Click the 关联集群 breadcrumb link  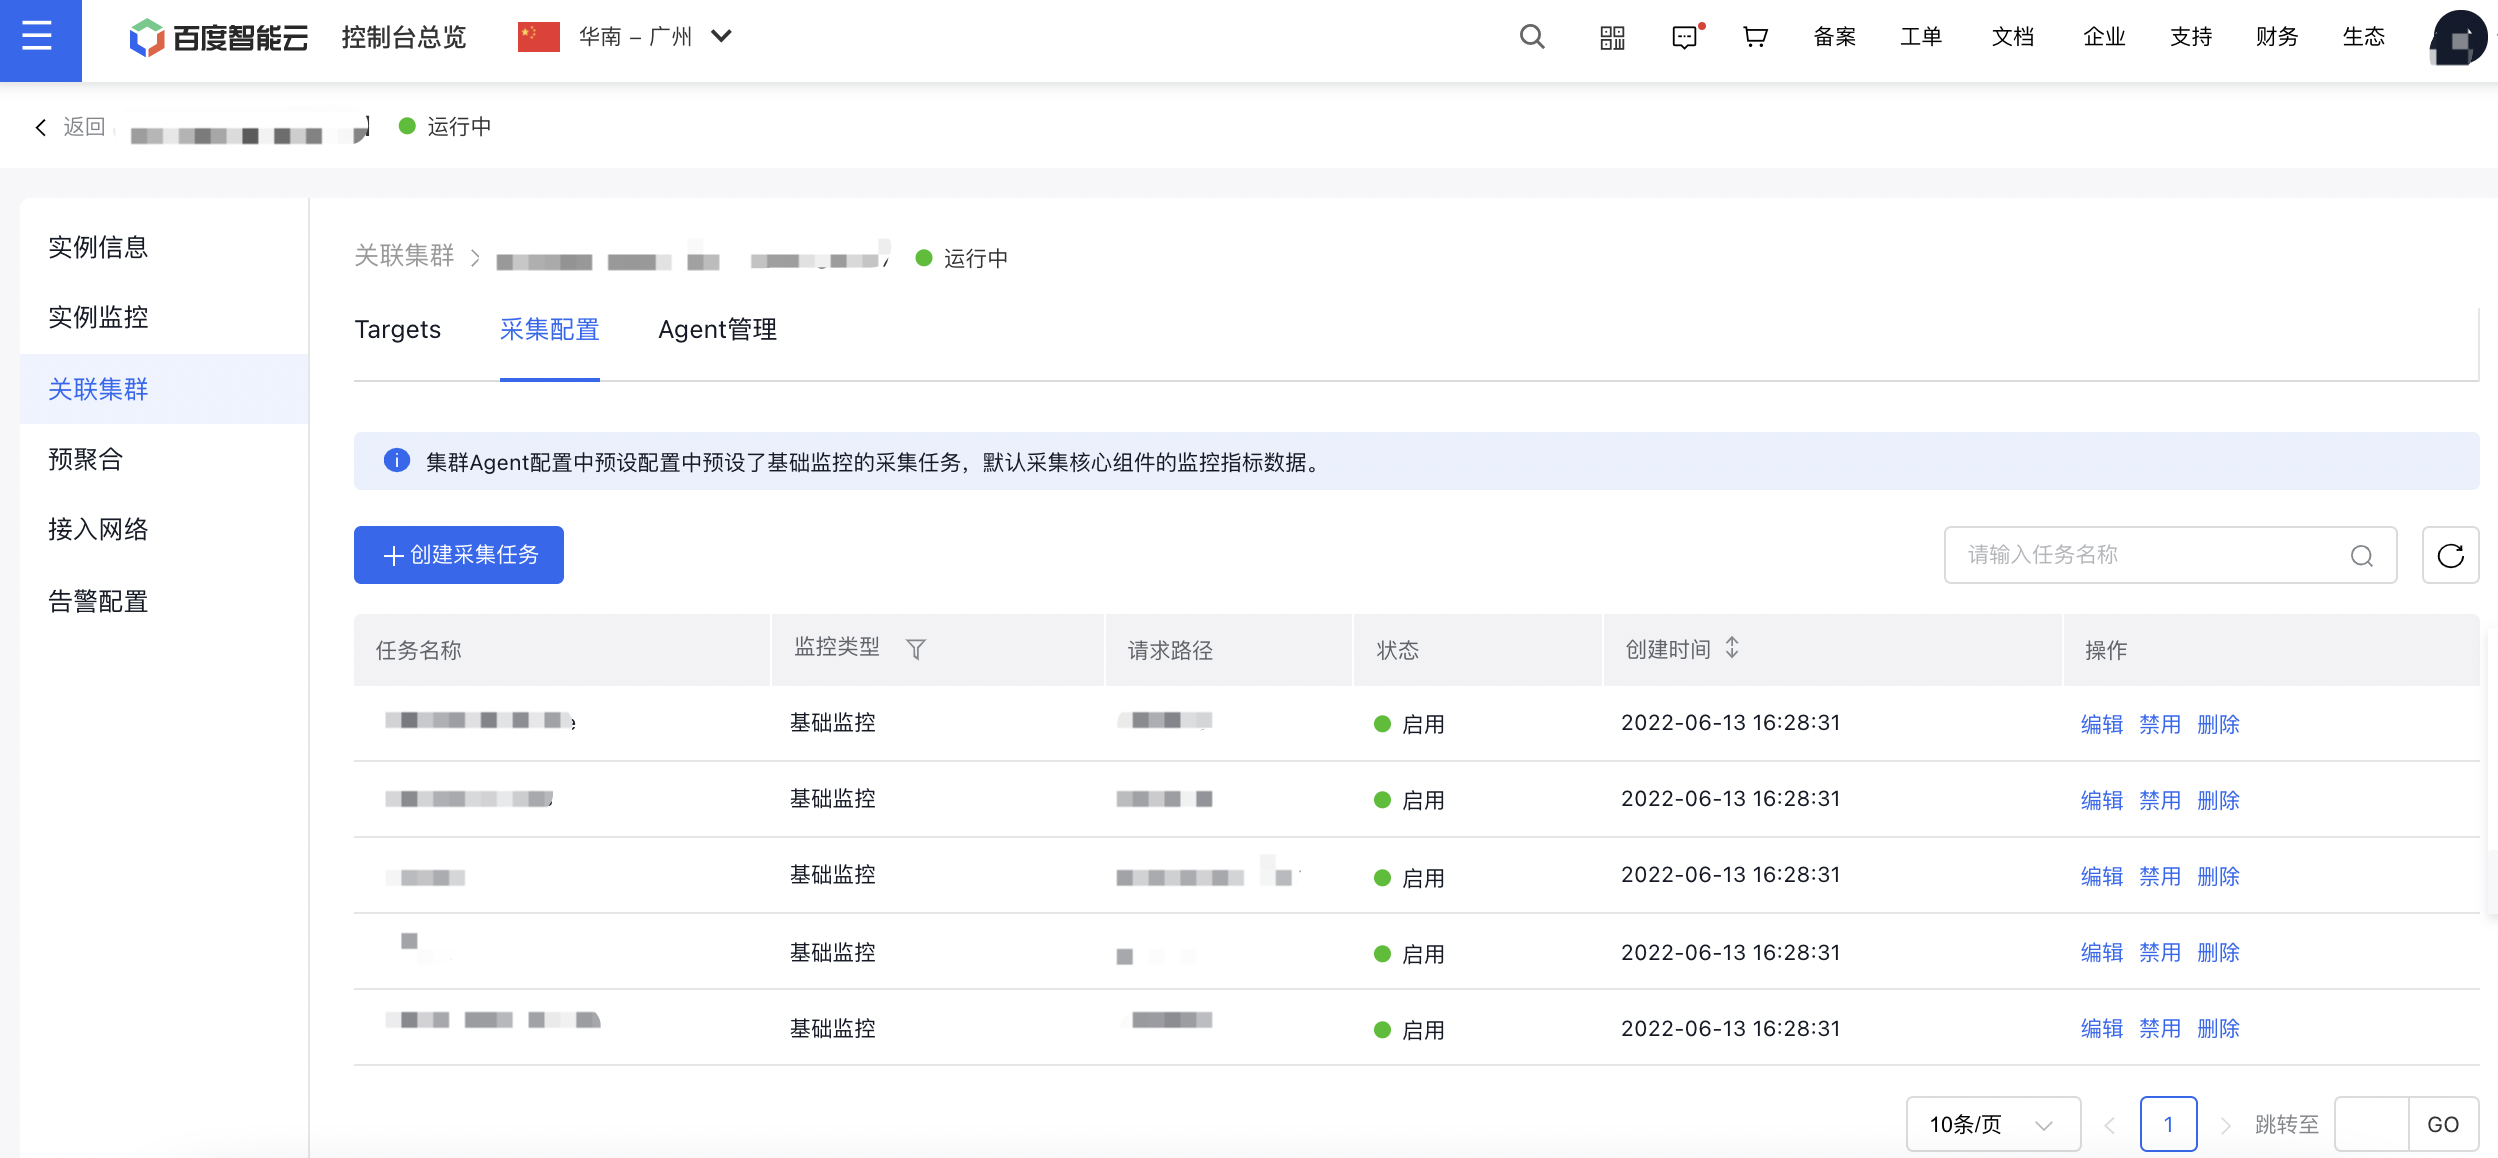point(404,256)
